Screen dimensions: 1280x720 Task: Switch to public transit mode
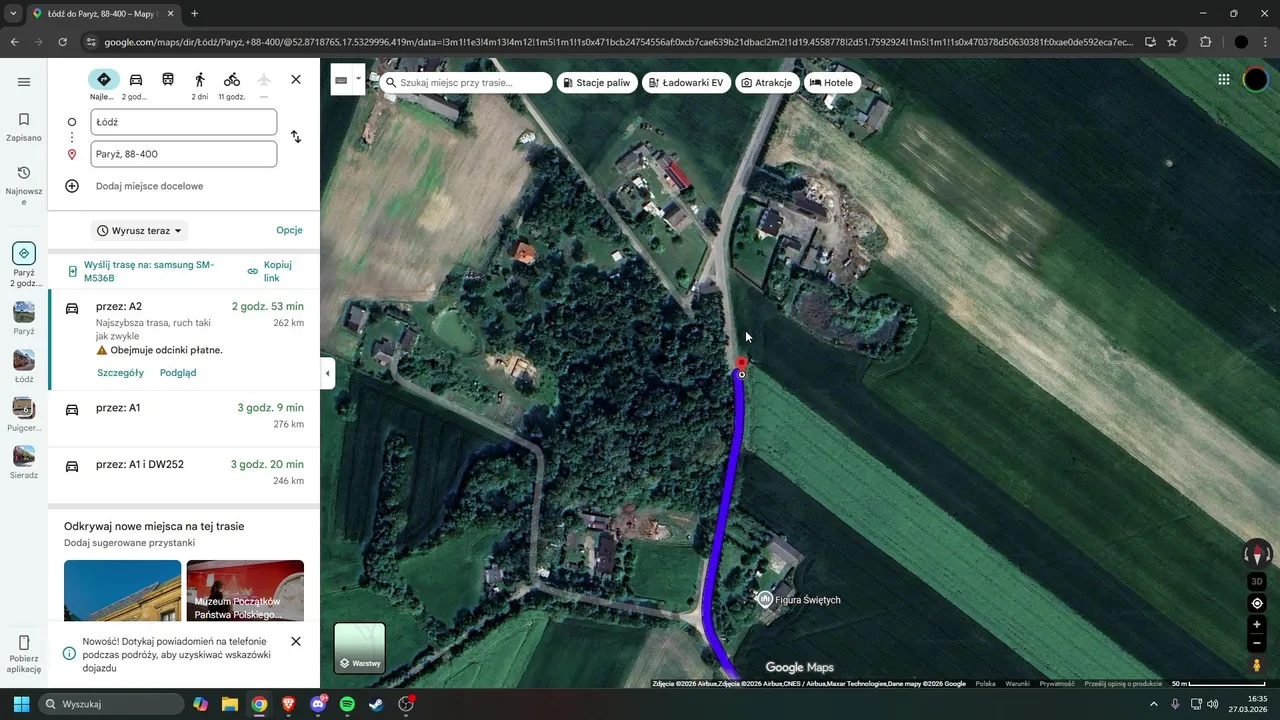[168, 80]
